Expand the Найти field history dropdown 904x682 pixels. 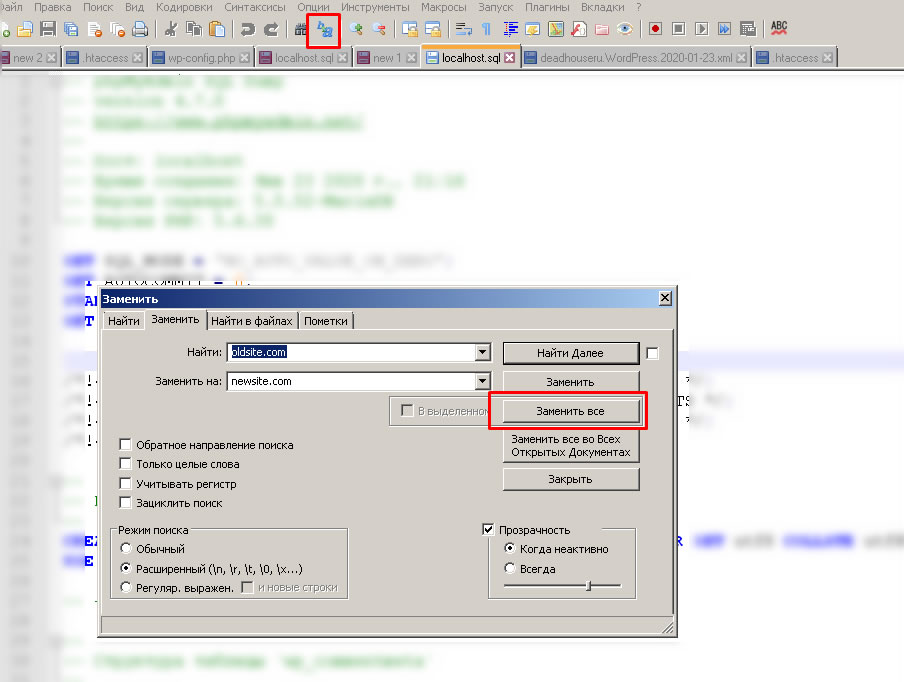(483, 352)
